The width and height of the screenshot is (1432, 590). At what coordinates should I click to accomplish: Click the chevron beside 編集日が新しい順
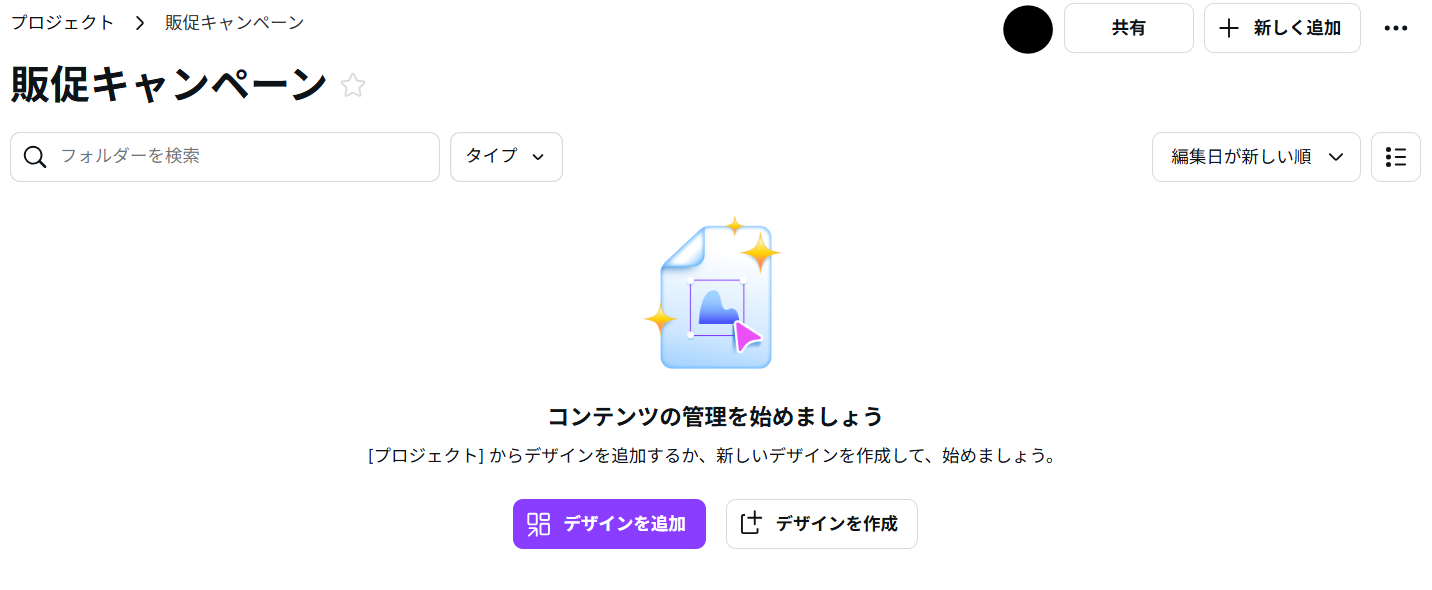pyautogui.click(x=1336, y=157)
